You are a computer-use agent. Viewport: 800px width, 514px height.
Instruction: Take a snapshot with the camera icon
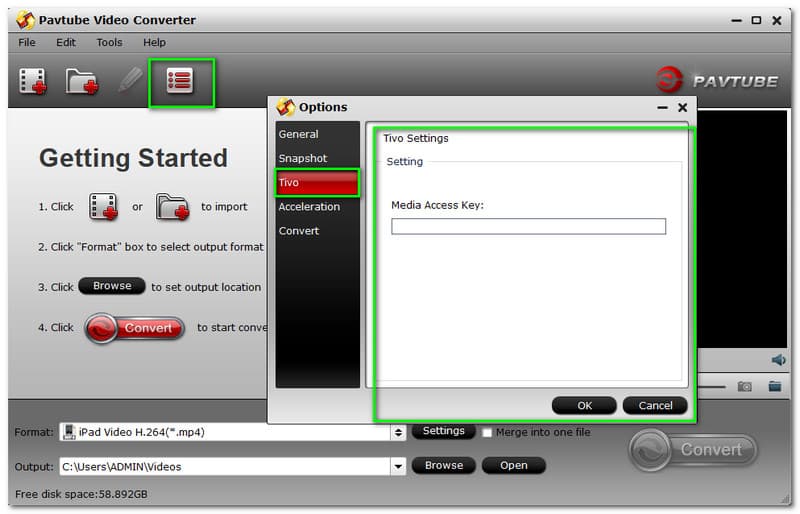click(744, 386)
